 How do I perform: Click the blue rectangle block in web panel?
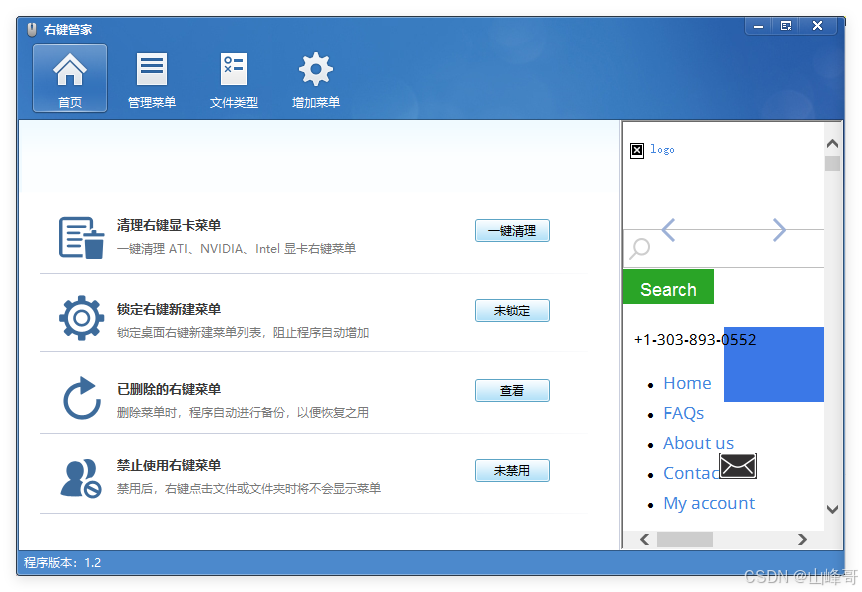pyautogui.click(x=773, y=364)
